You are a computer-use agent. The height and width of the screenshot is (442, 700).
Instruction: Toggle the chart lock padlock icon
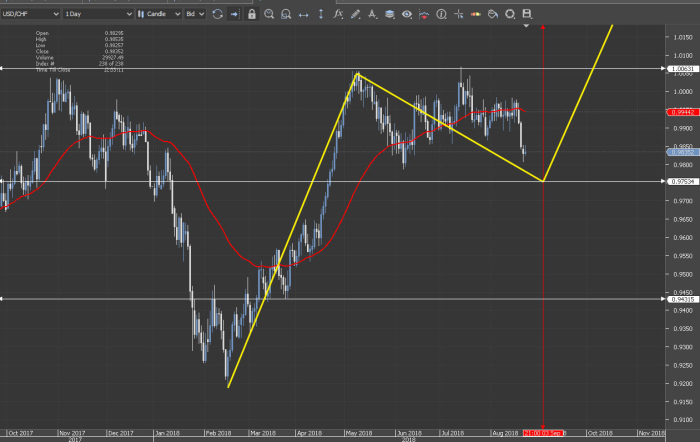point(252,14)
